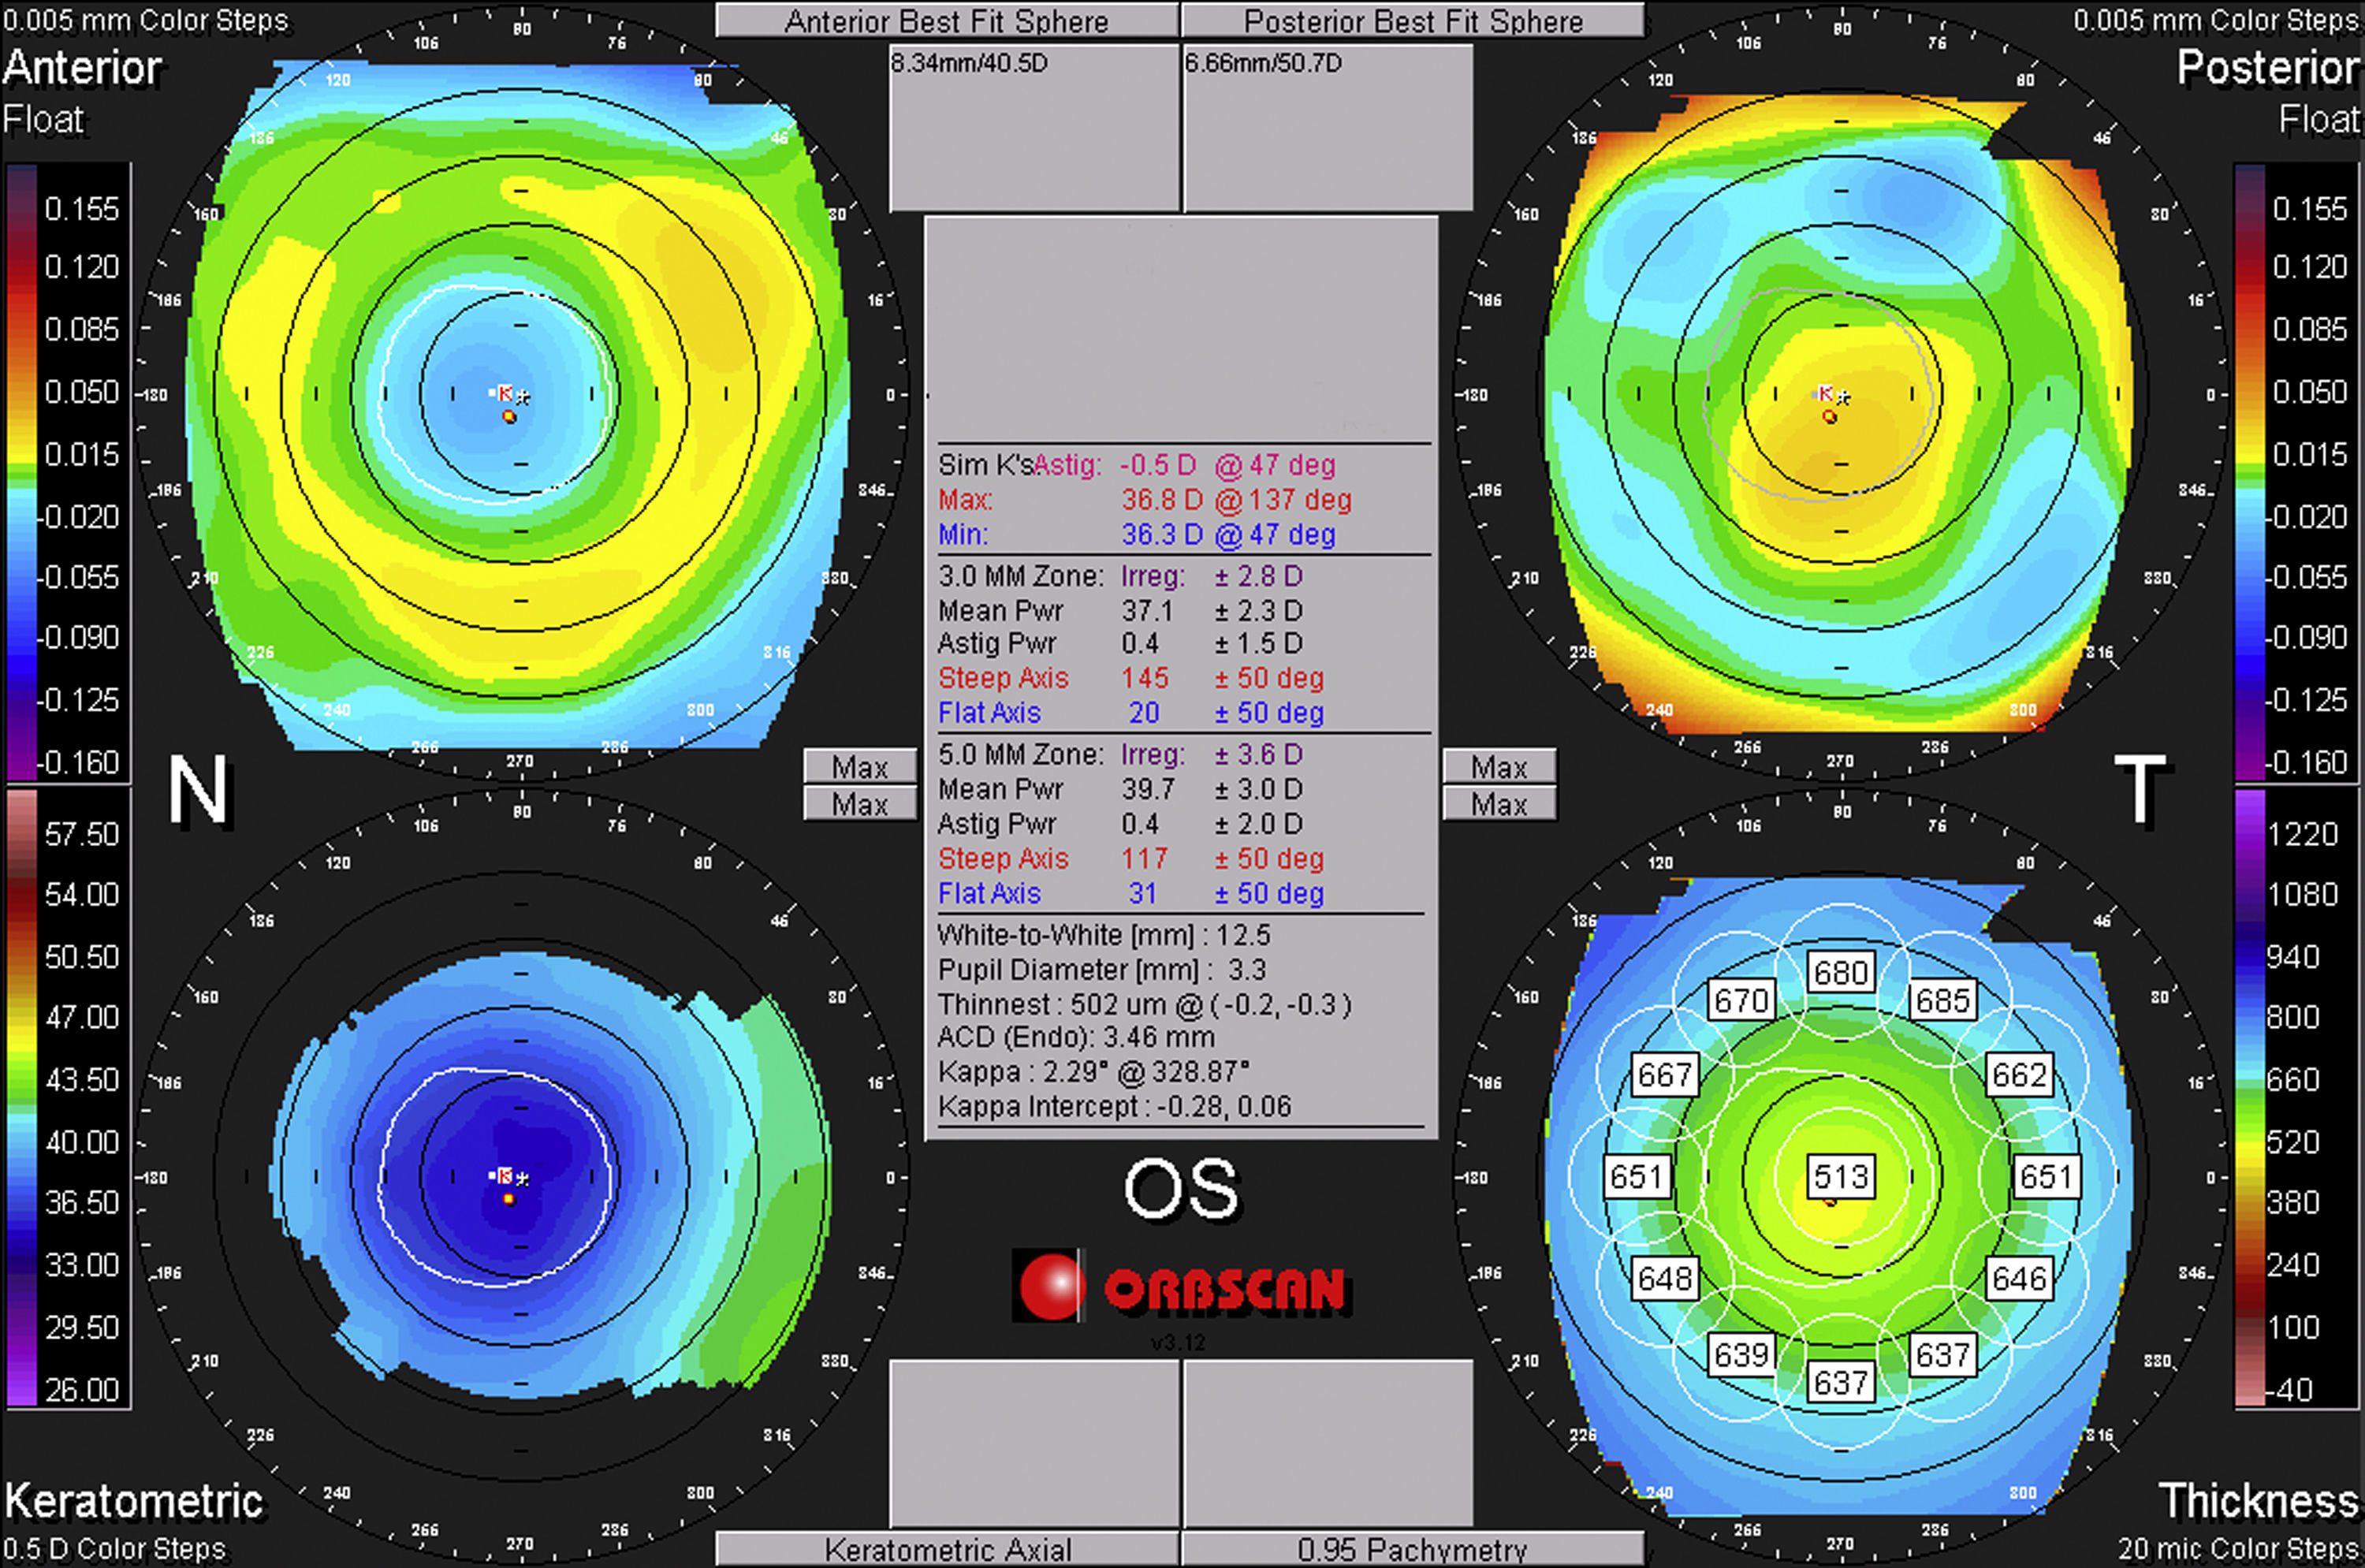Click the Anterior Best Fit Sphere button
2365x1568 pixels.
pyautogui.click(x=946, y=21)
